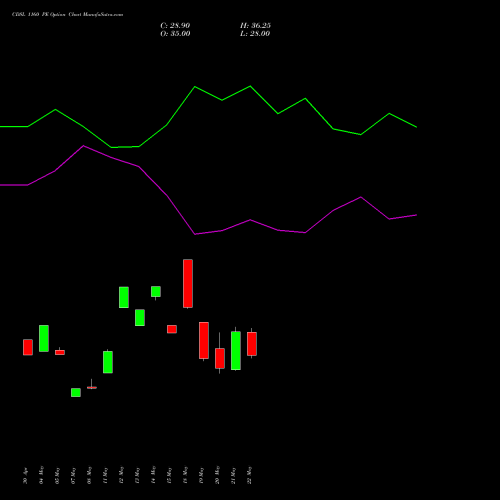Select the 22 May date label
Image resolution: width=500 pixels, height=500 pixels.
[x=249, y=475]
